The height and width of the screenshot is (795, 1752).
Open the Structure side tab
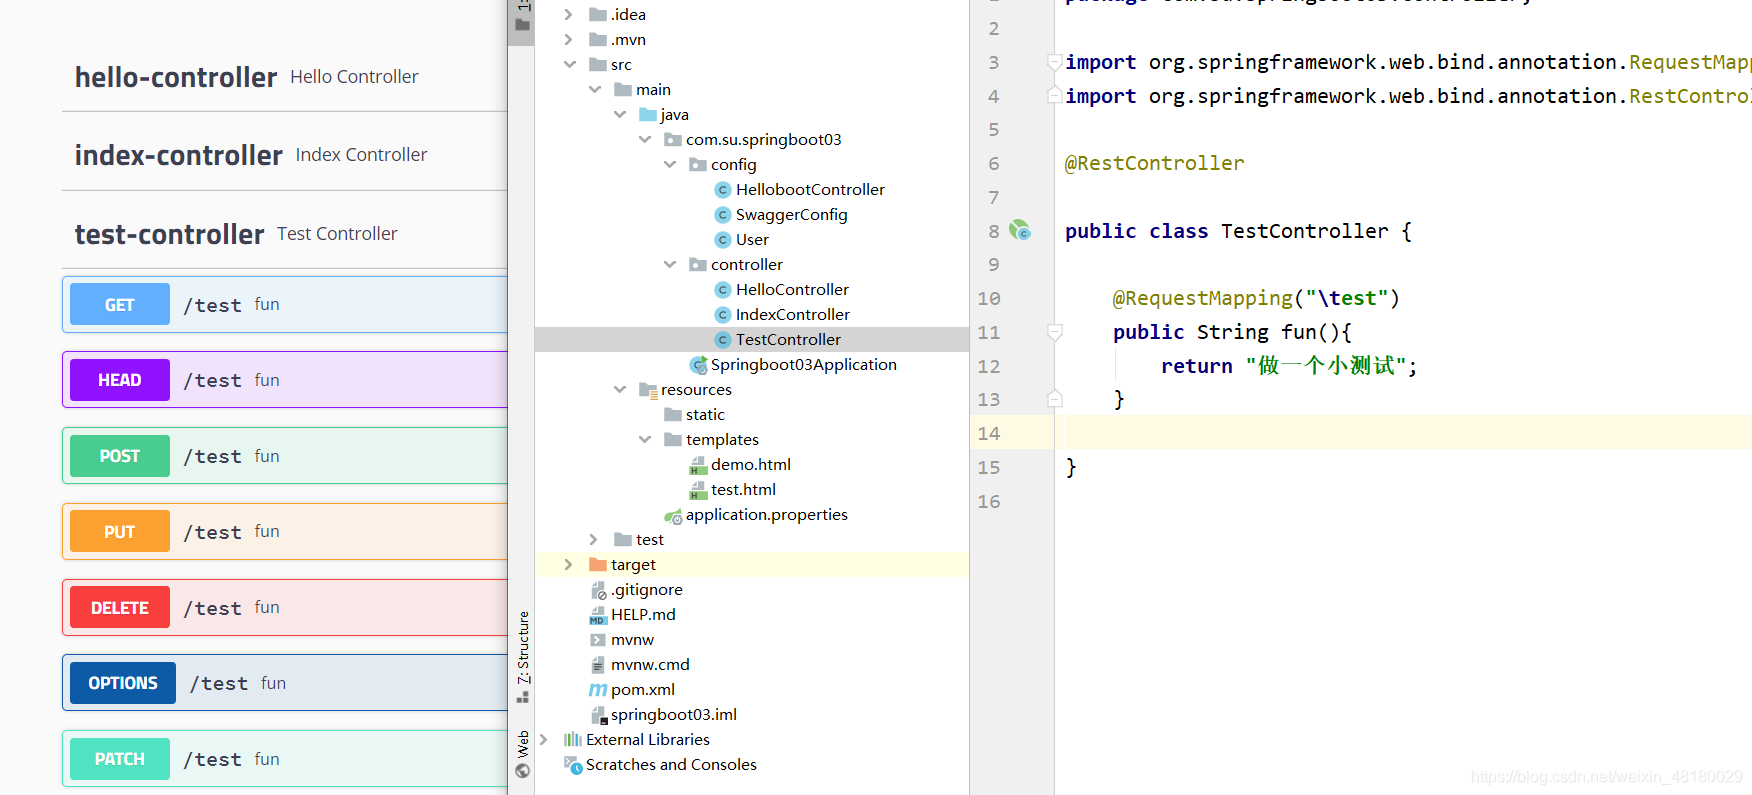pyautogui.click(x=522, y=656)
